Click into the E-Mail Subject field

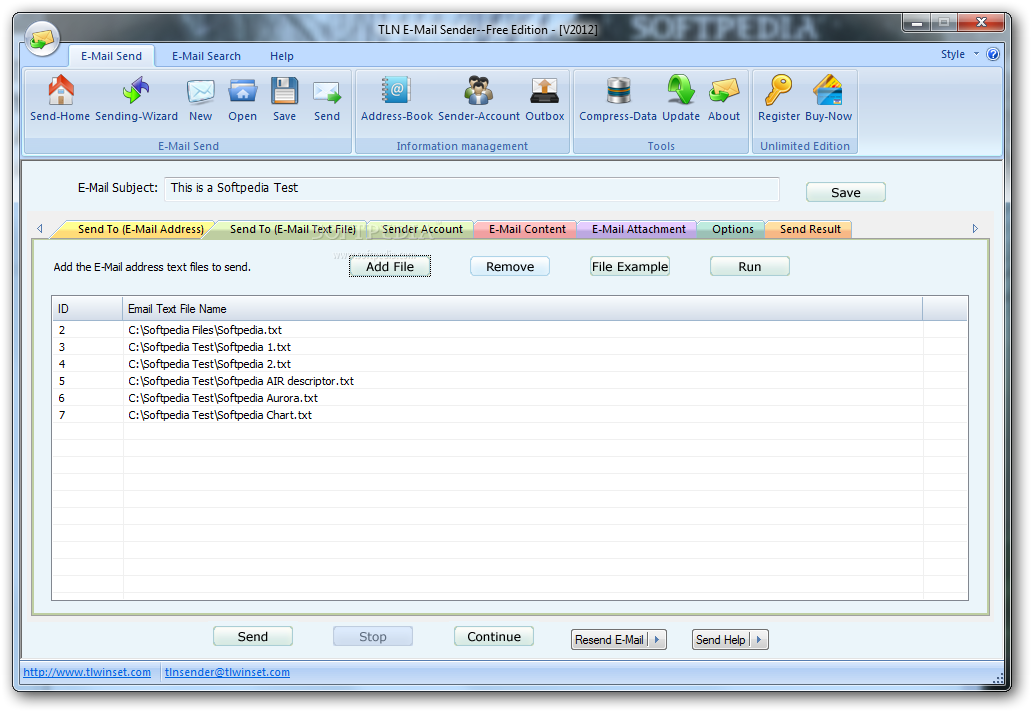[x=471, y=188]
